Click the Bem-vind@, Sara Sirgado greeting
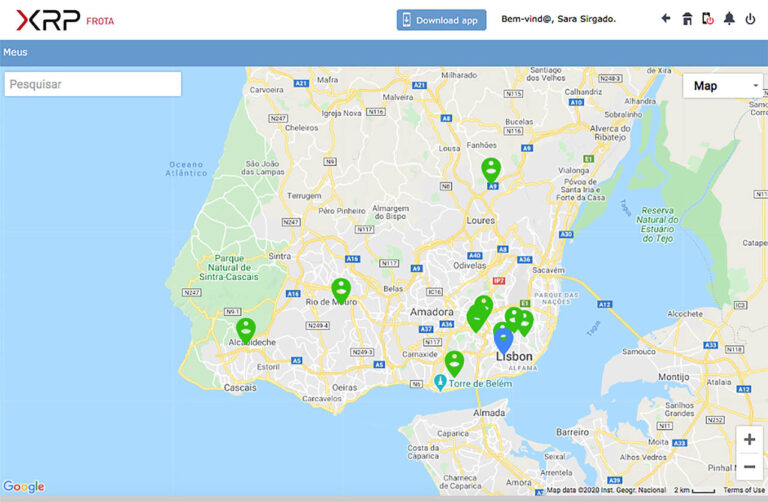 click(x=558, y=19)
